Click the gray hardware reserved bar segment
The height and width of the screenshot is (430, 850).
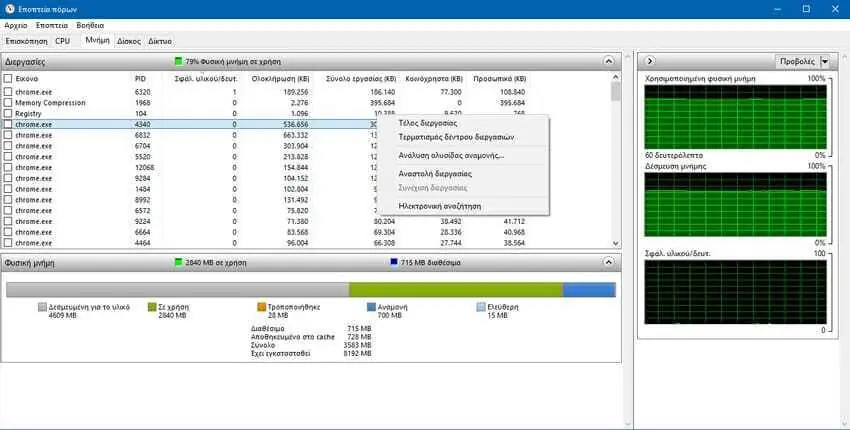click(177, 290)
